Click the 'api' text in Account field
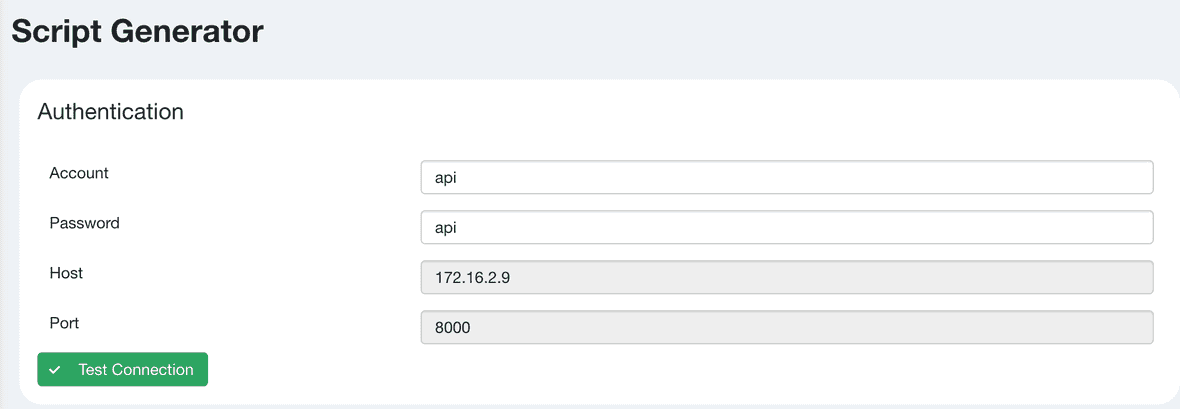Image resolution: width=1180 pixels, height=409 pixels. click(x=446, y=178)
